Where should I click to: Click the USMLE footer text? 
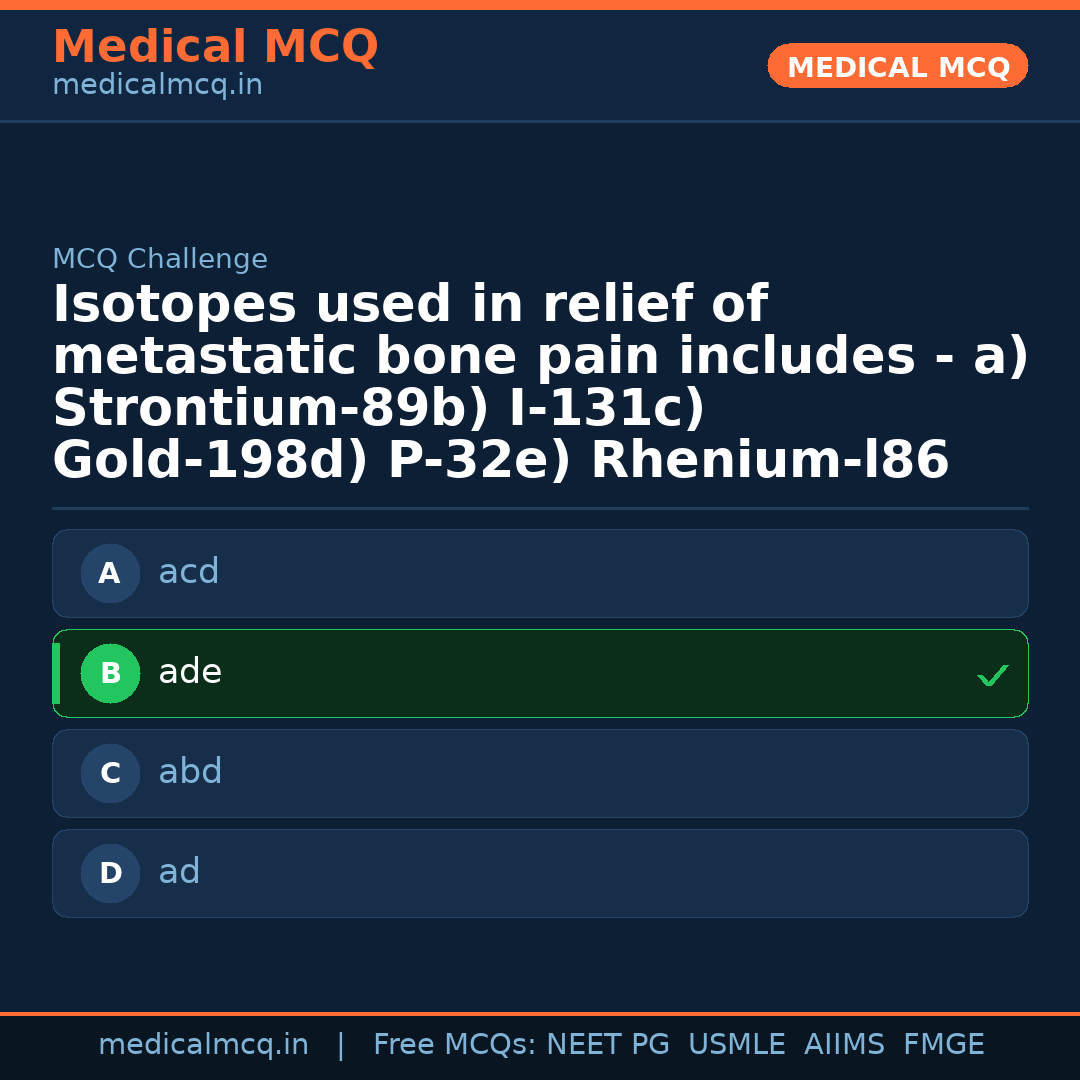pos(736,1045)
